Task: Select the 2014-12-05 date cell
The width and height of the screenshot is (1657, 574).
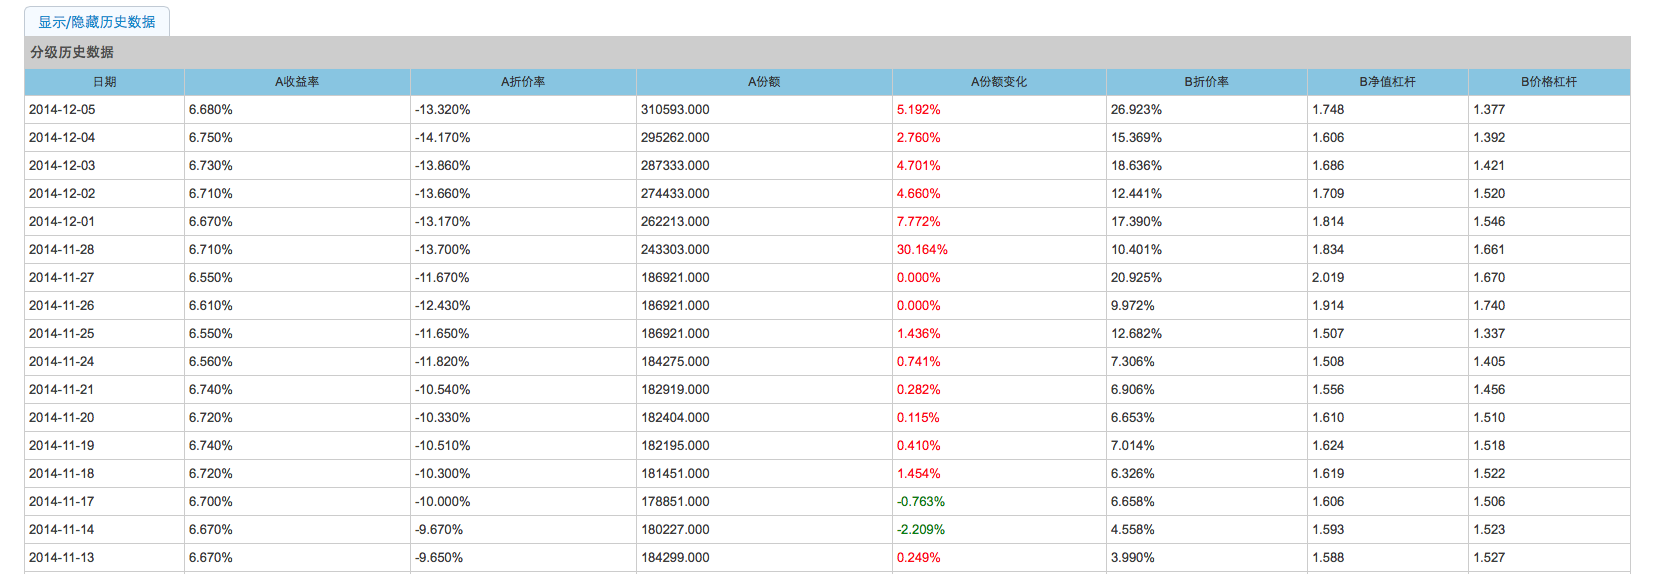Action: (62, 110)
